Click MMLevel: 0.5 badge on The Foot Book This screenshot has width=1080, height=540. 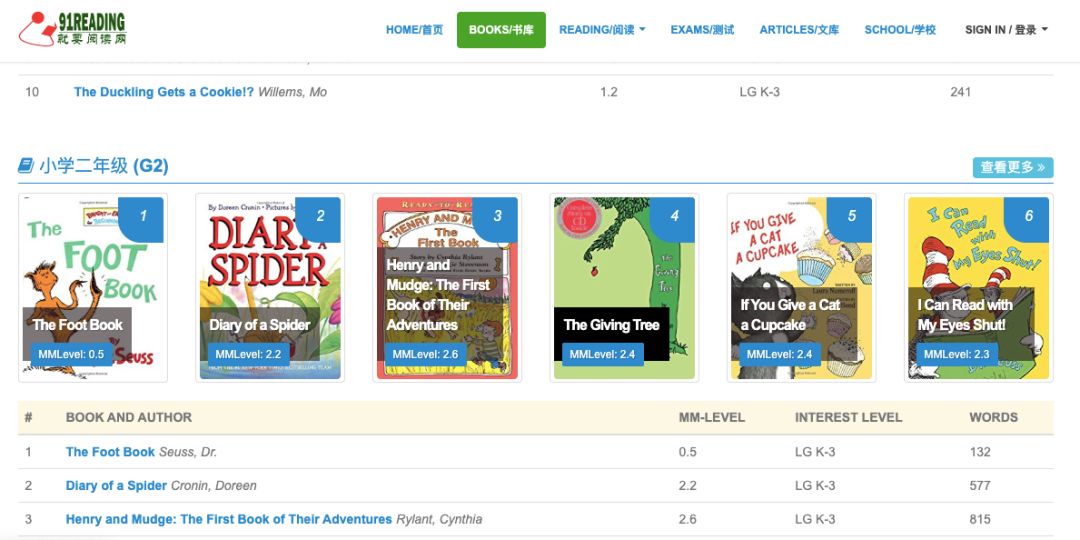point(72,354)
